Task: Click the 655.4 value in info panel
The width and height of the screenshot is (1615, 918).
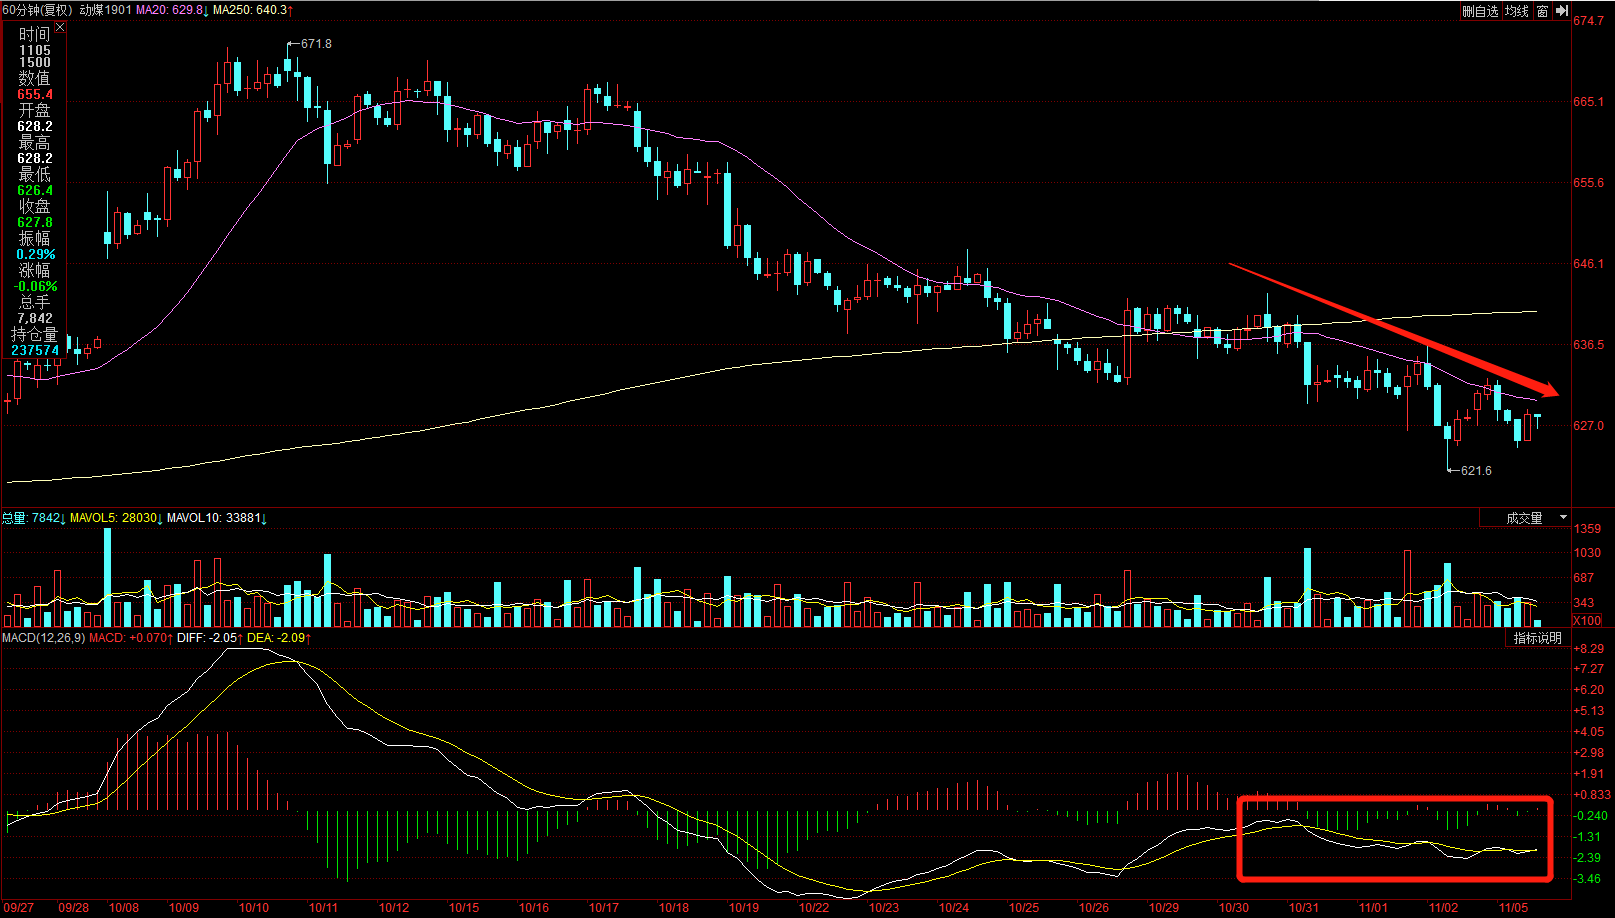Action: point(35,95)
